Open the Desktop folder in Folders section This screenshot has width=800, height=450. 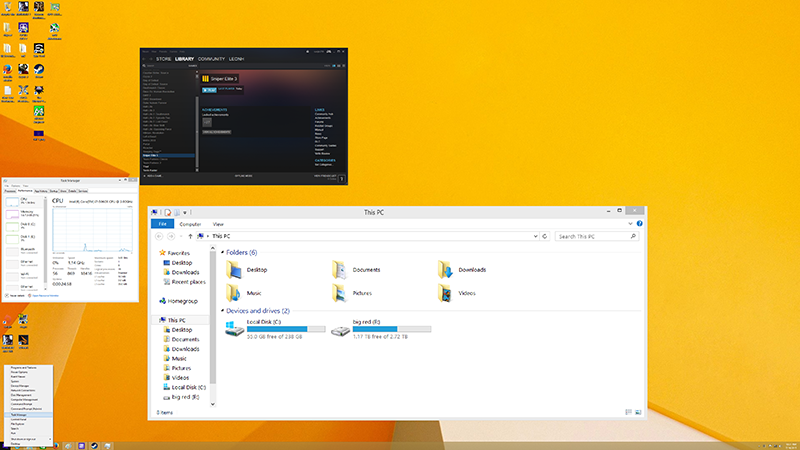pos(235,270)
